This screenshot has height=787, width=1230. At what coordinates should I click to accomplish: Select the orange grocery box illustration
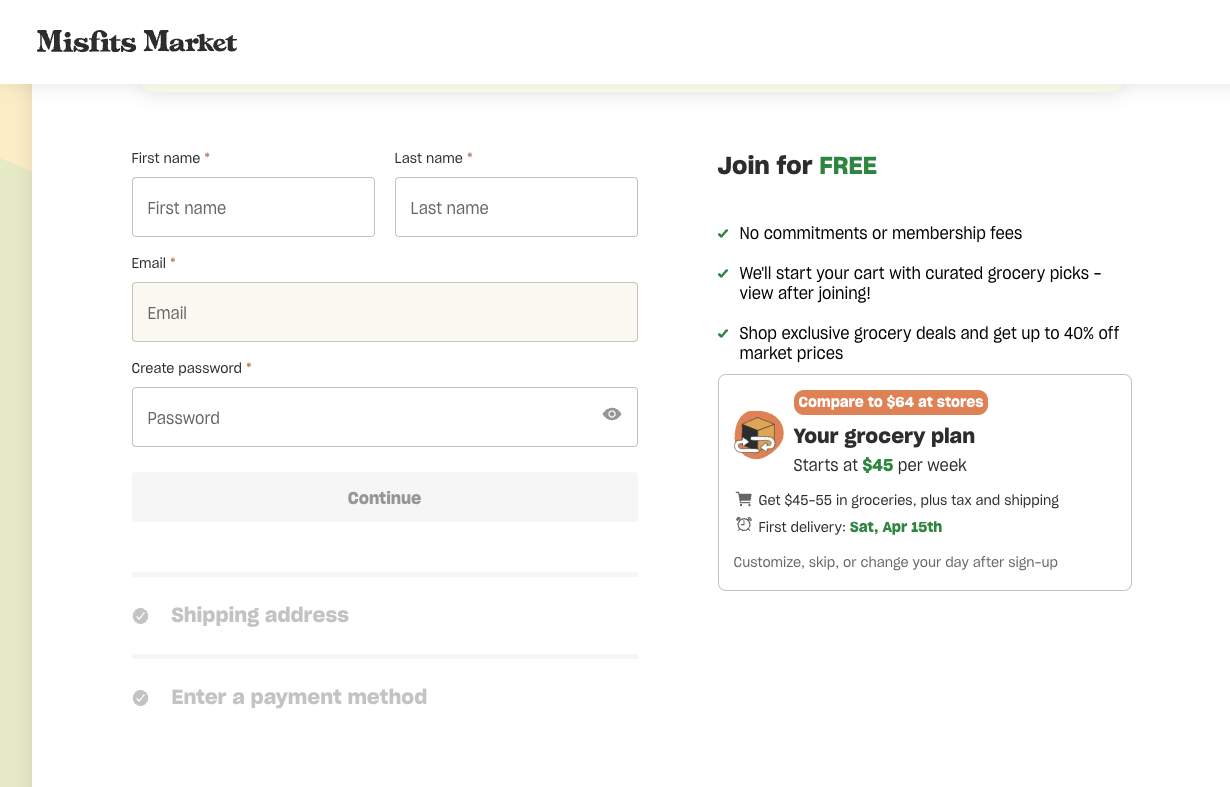(x=758, y=434)
